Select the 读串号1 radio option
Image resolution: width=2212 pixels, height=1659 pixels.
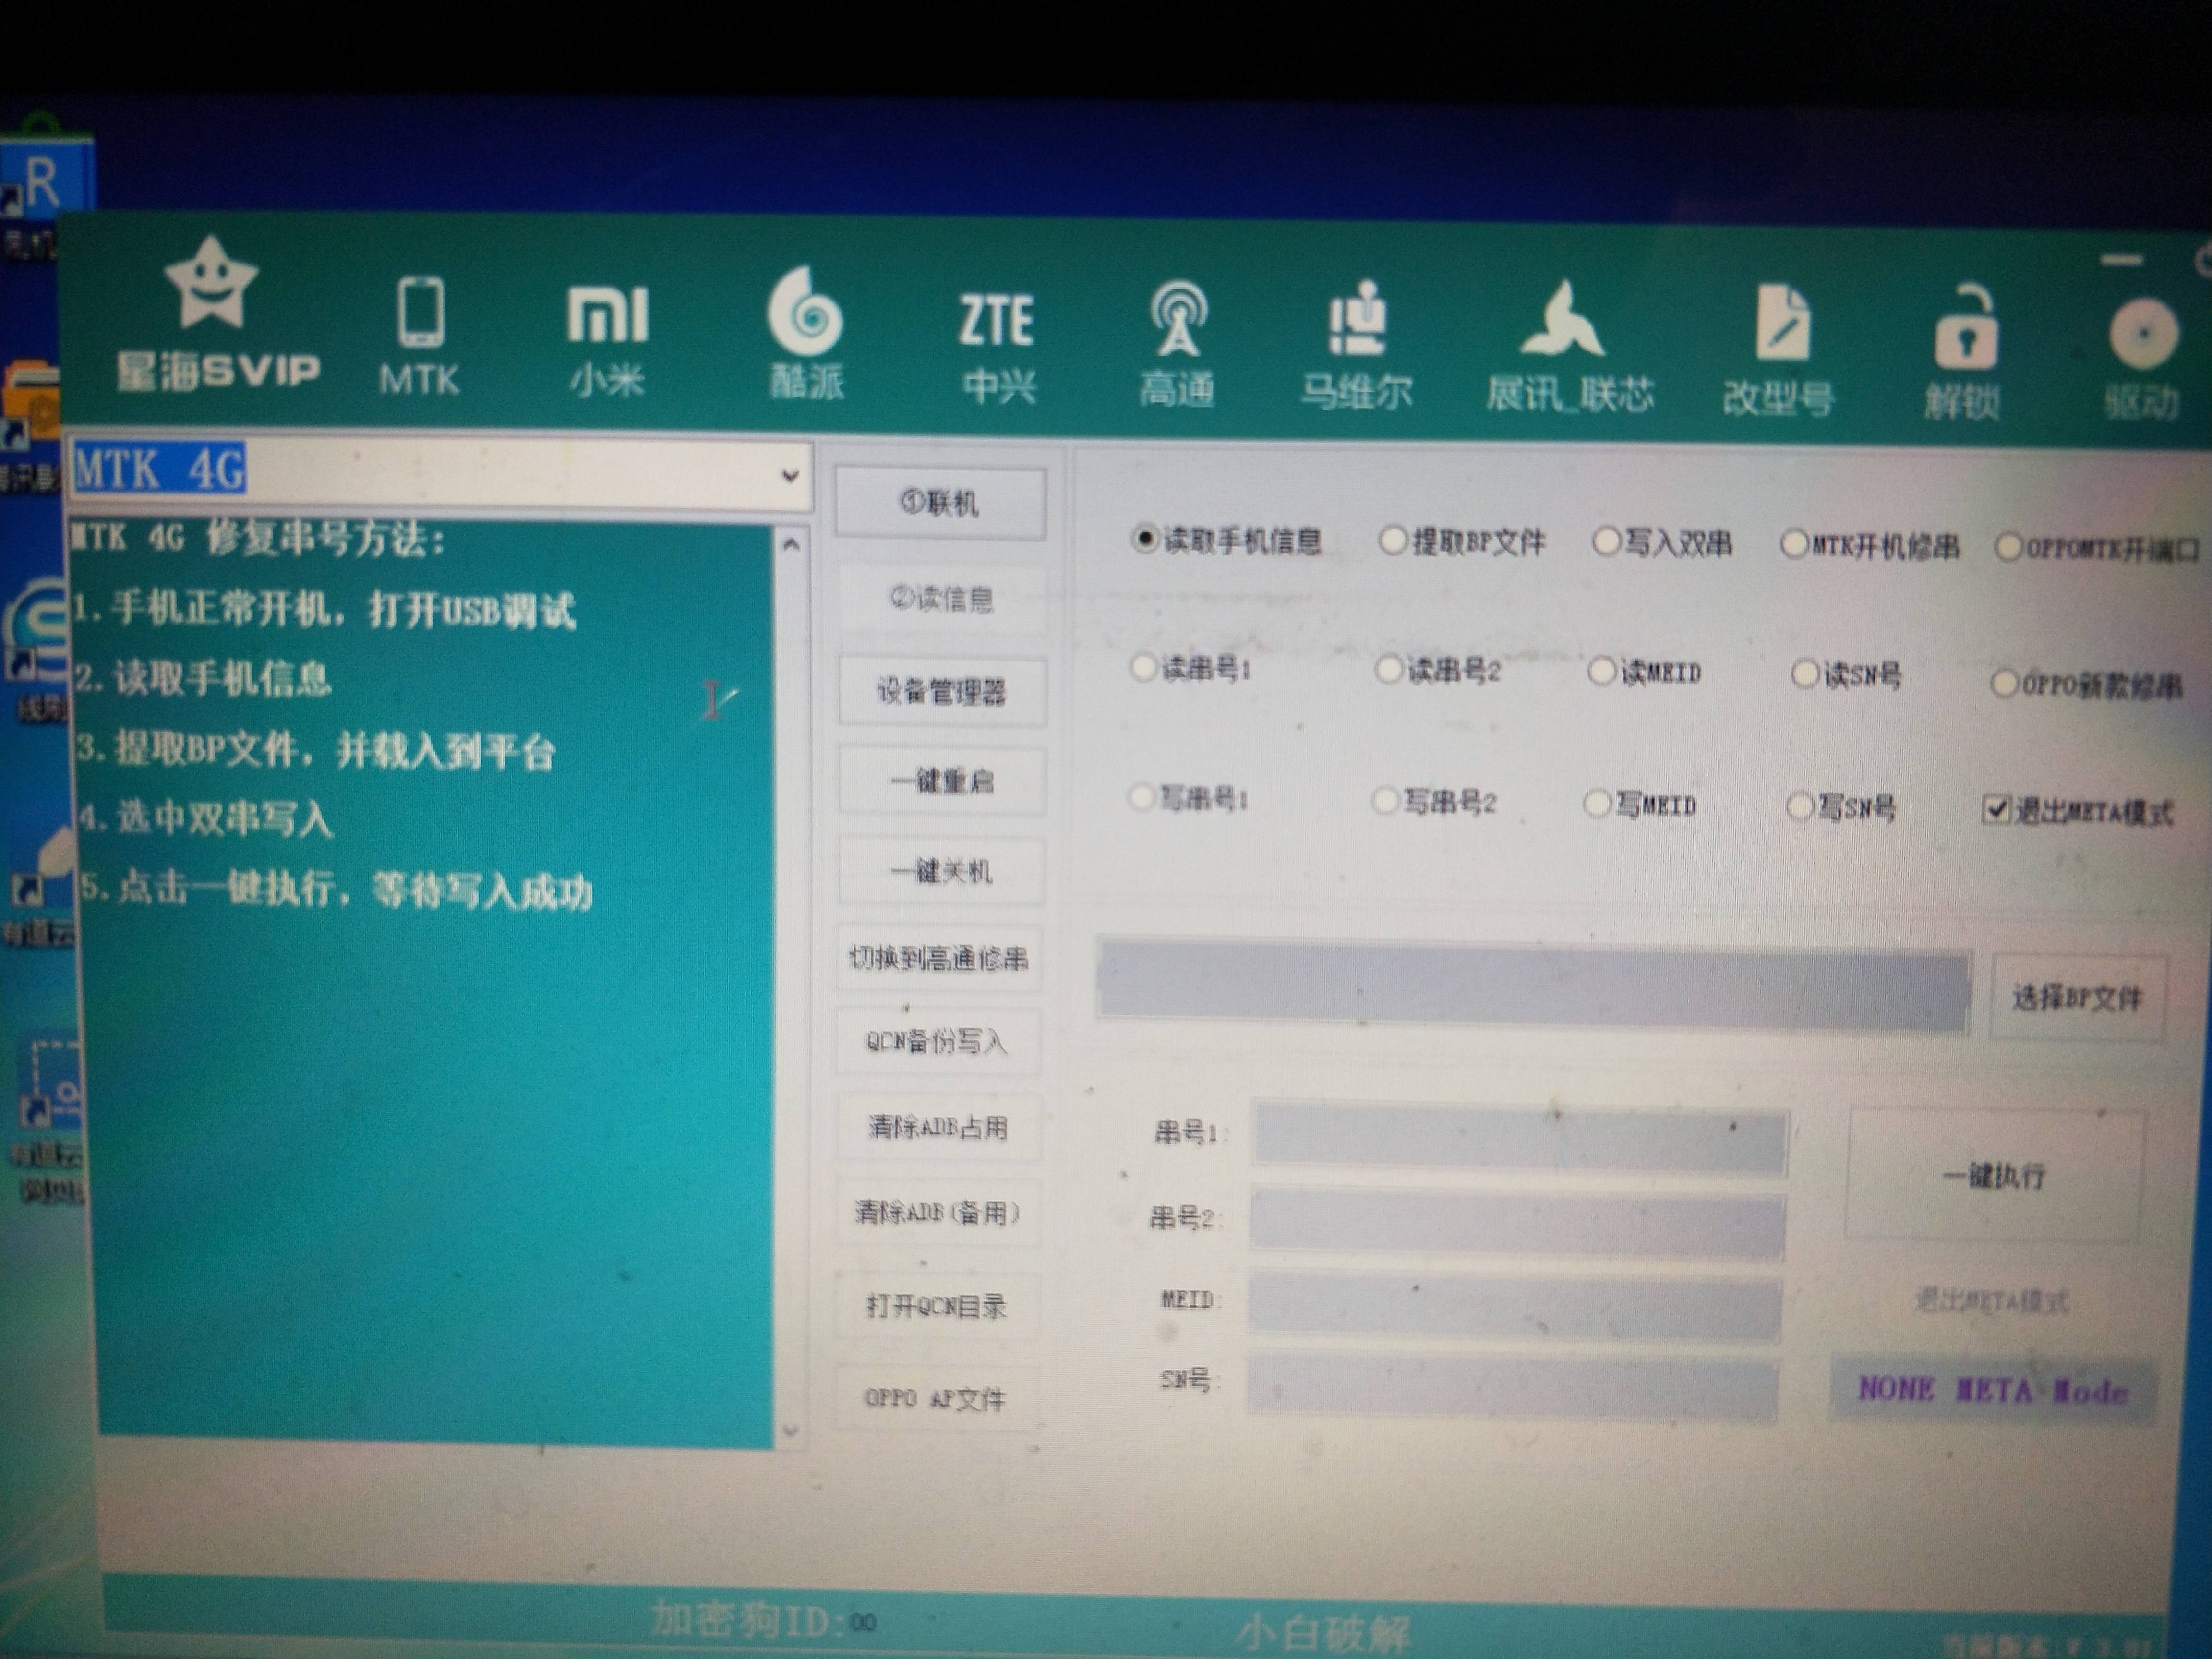(1190, 668)
